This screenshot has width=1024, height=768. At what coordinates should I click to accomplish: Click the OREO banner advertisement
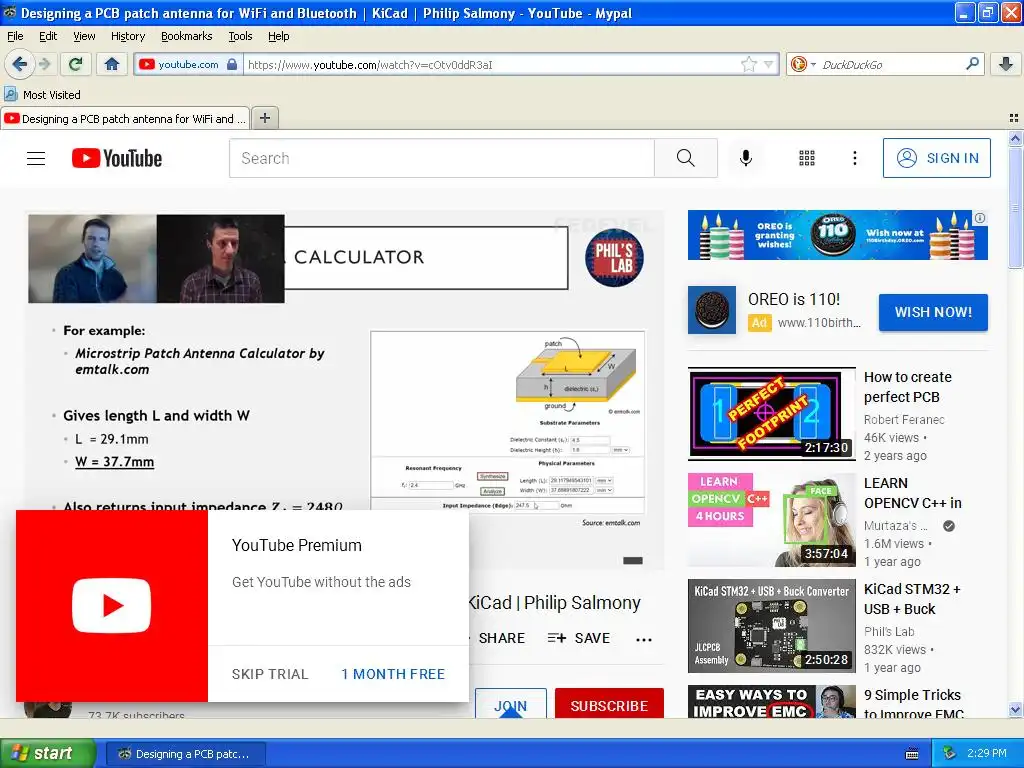click(837, 235)
